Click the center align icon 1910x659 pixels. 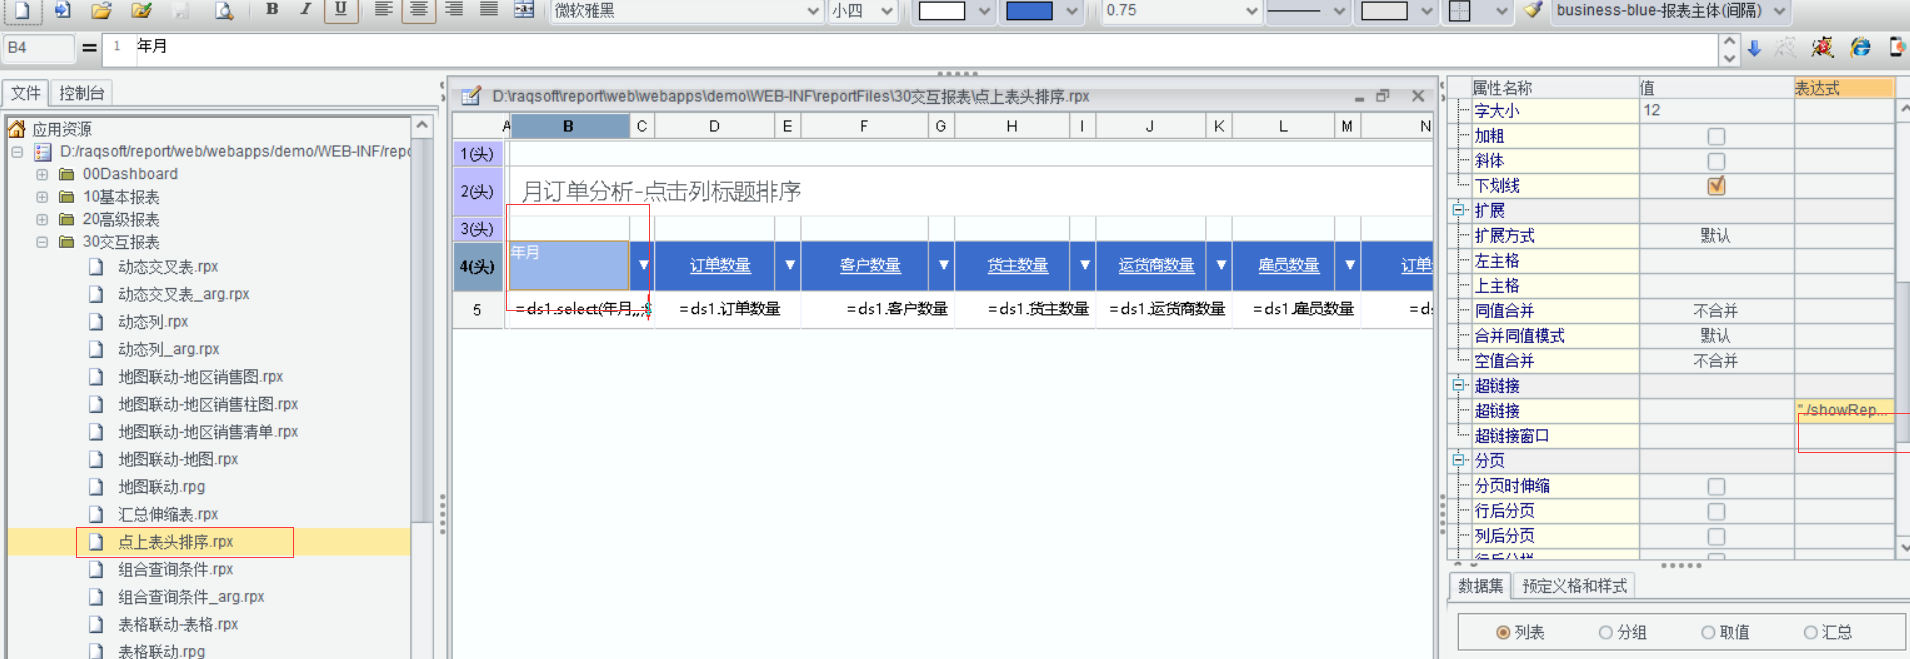418,10
